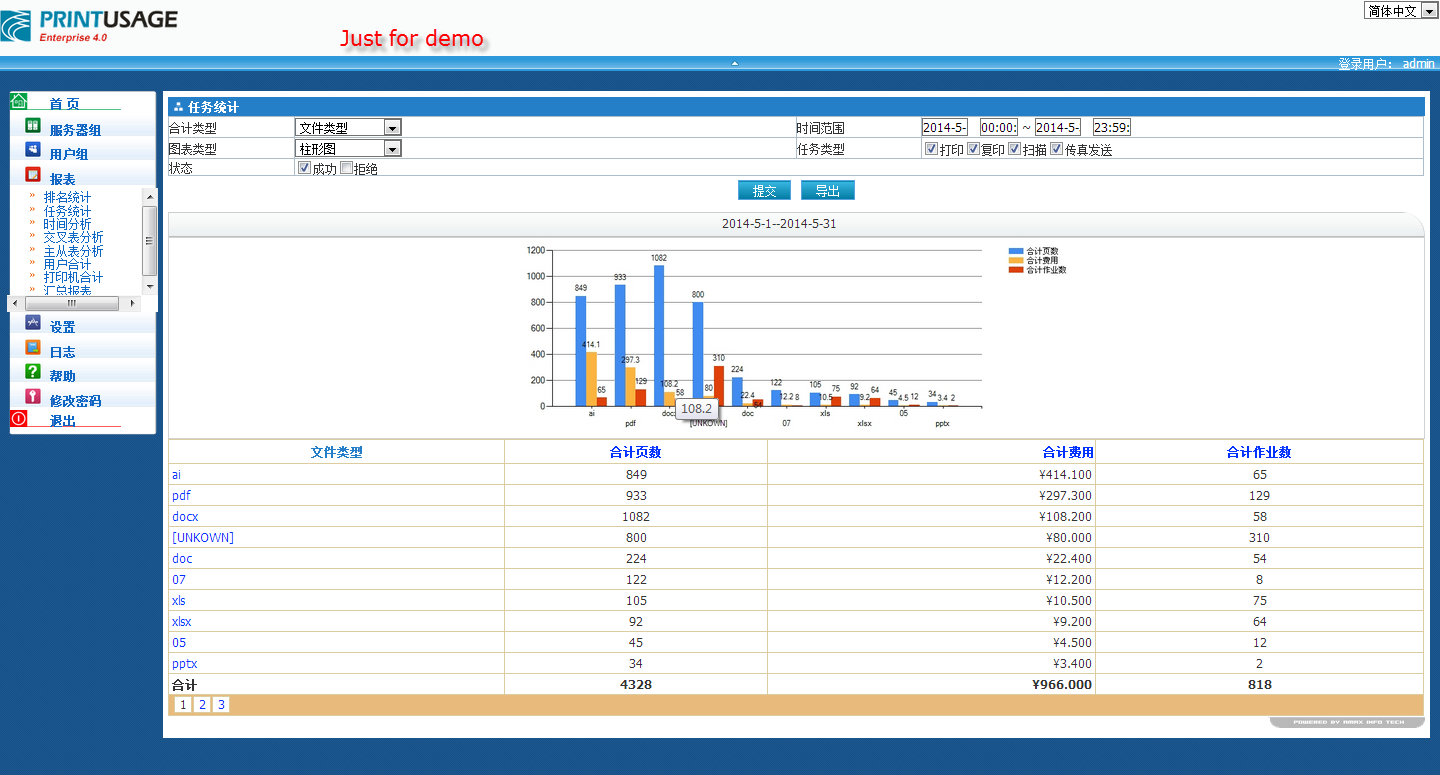
Task: Click the orange 日志 log icon
Action: [33, 348]
